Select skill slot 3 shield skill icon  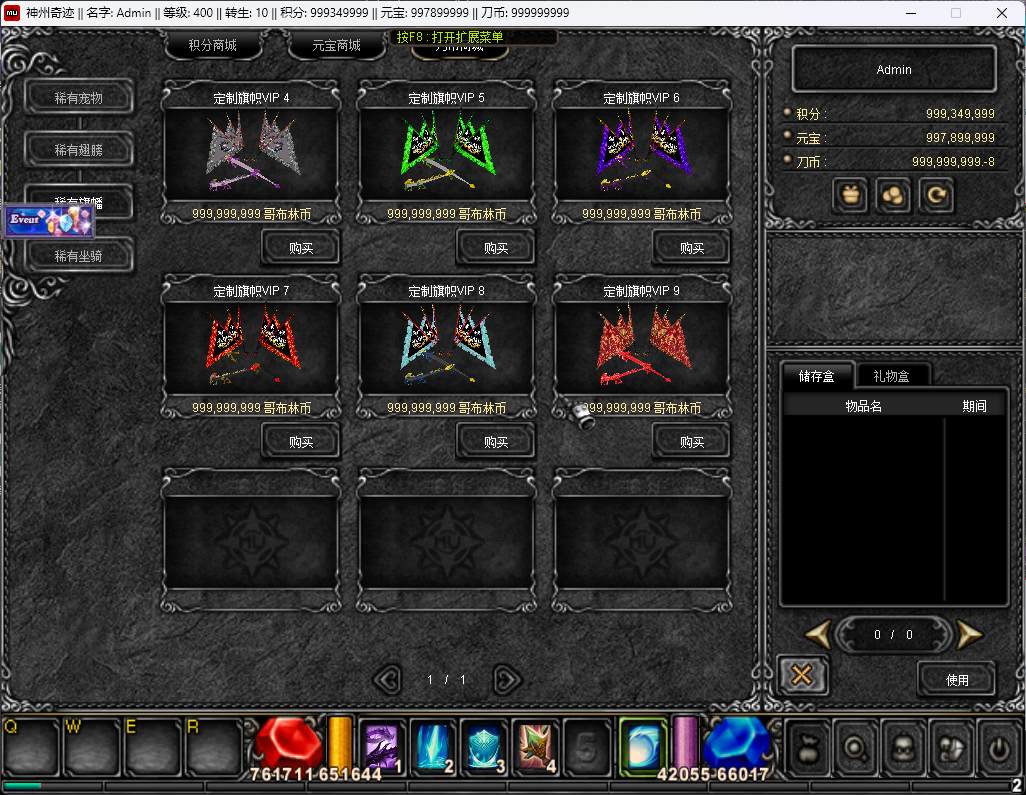(x=484, y=746)
